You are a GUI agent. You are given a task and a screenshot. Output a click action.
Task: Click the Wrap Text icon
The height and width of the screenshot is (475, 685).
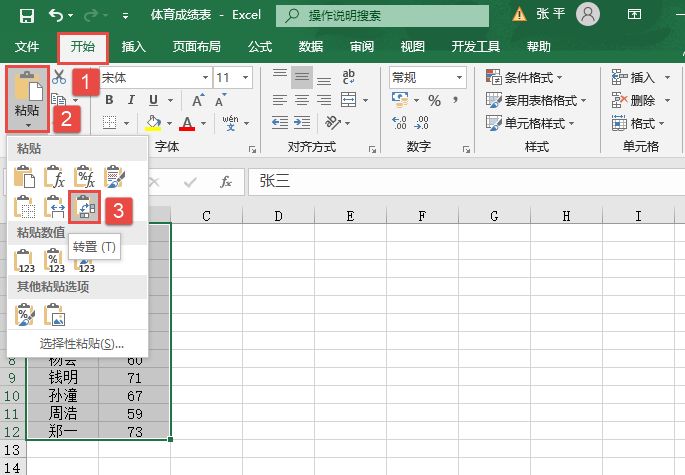click(x=349, y=77)
